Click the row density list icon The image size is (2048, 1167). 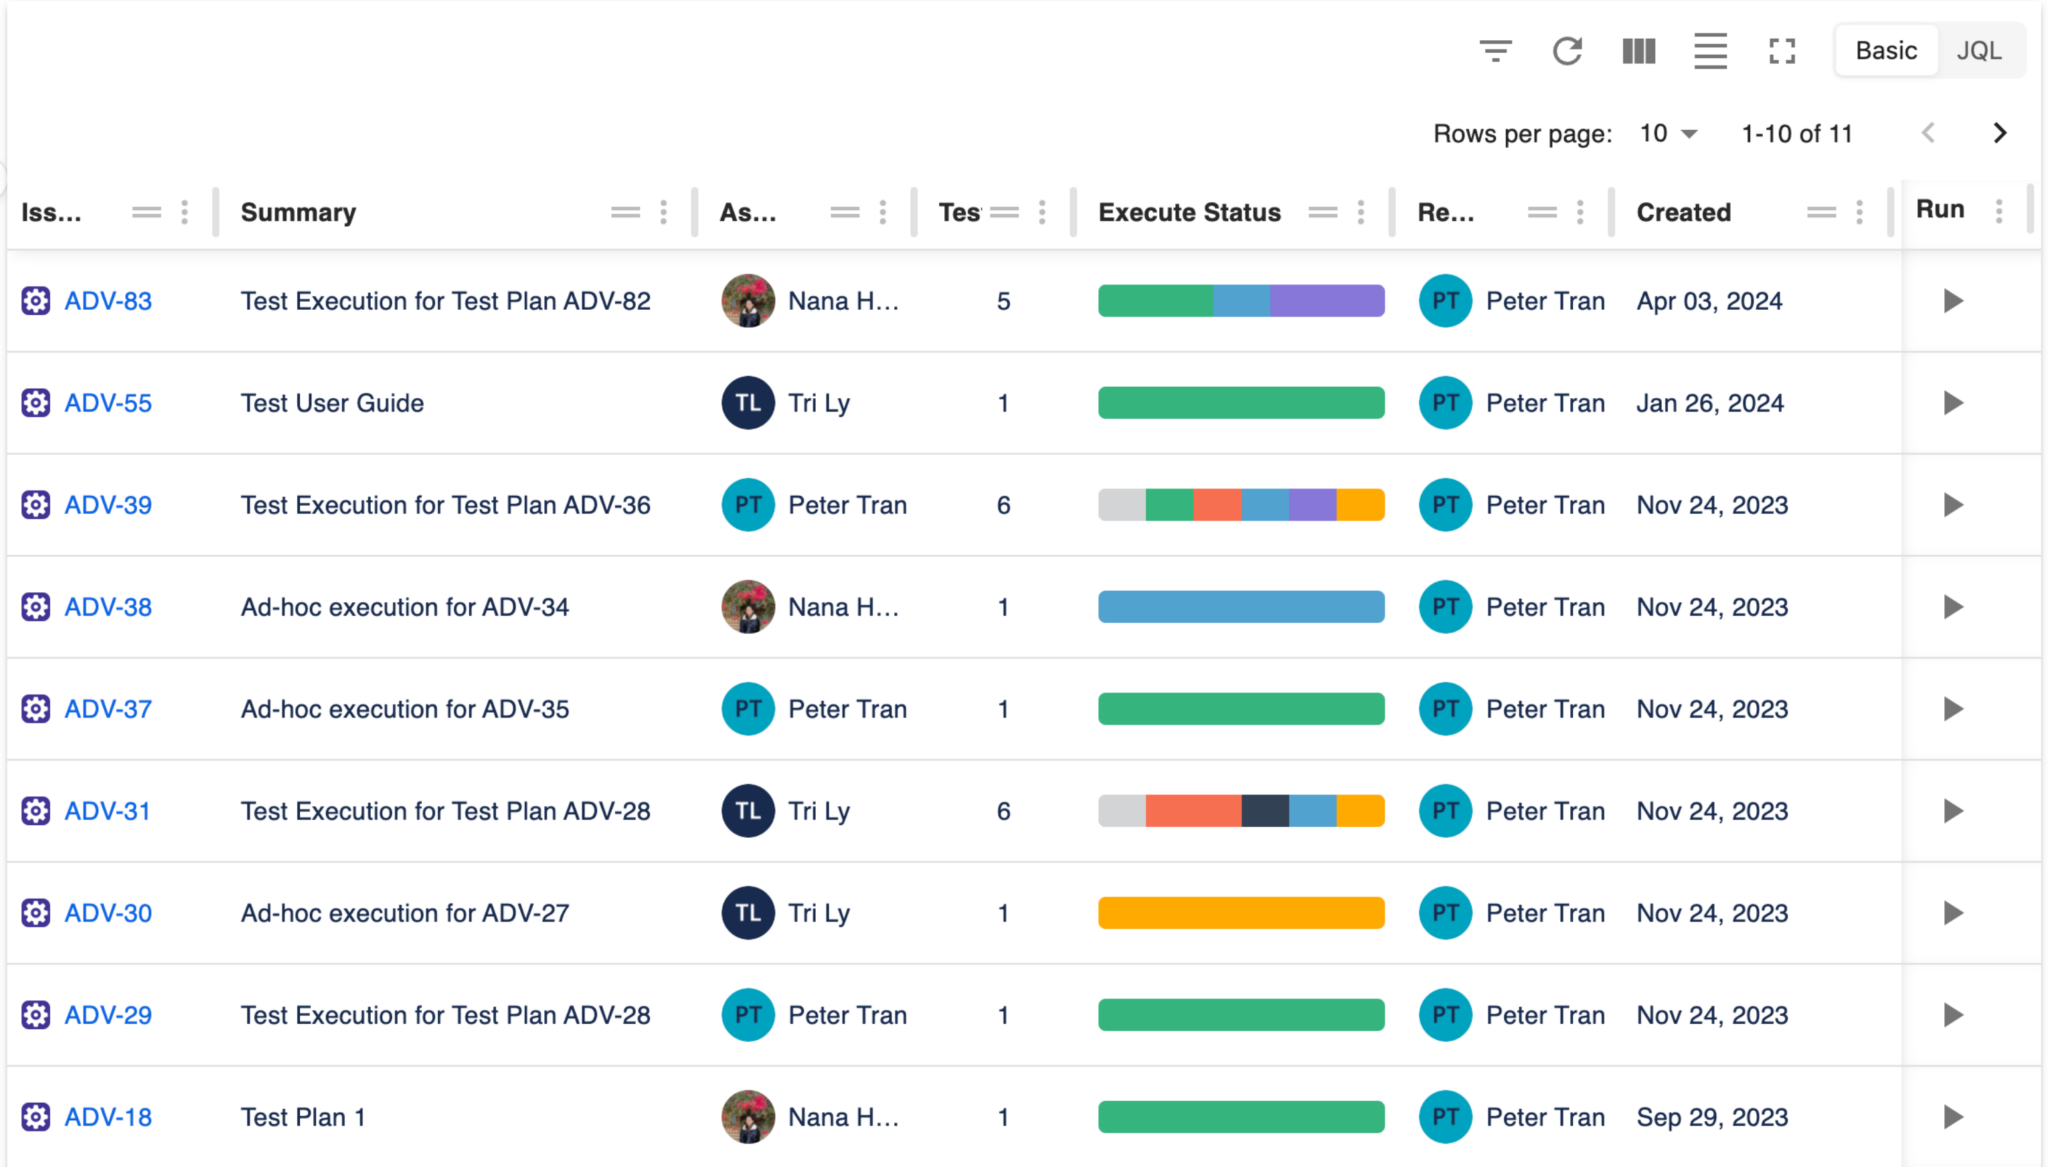[1710, 50]
